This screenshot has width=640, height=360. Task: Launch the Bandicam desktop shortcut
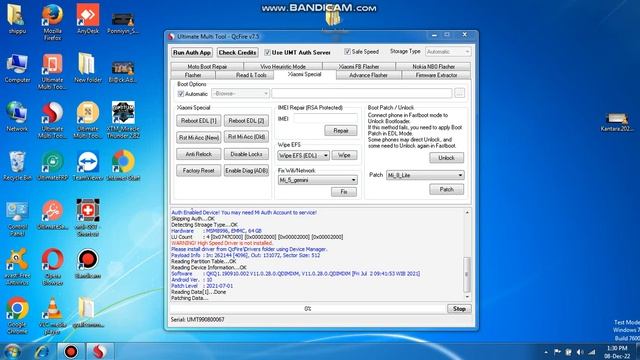click(88, 264)
